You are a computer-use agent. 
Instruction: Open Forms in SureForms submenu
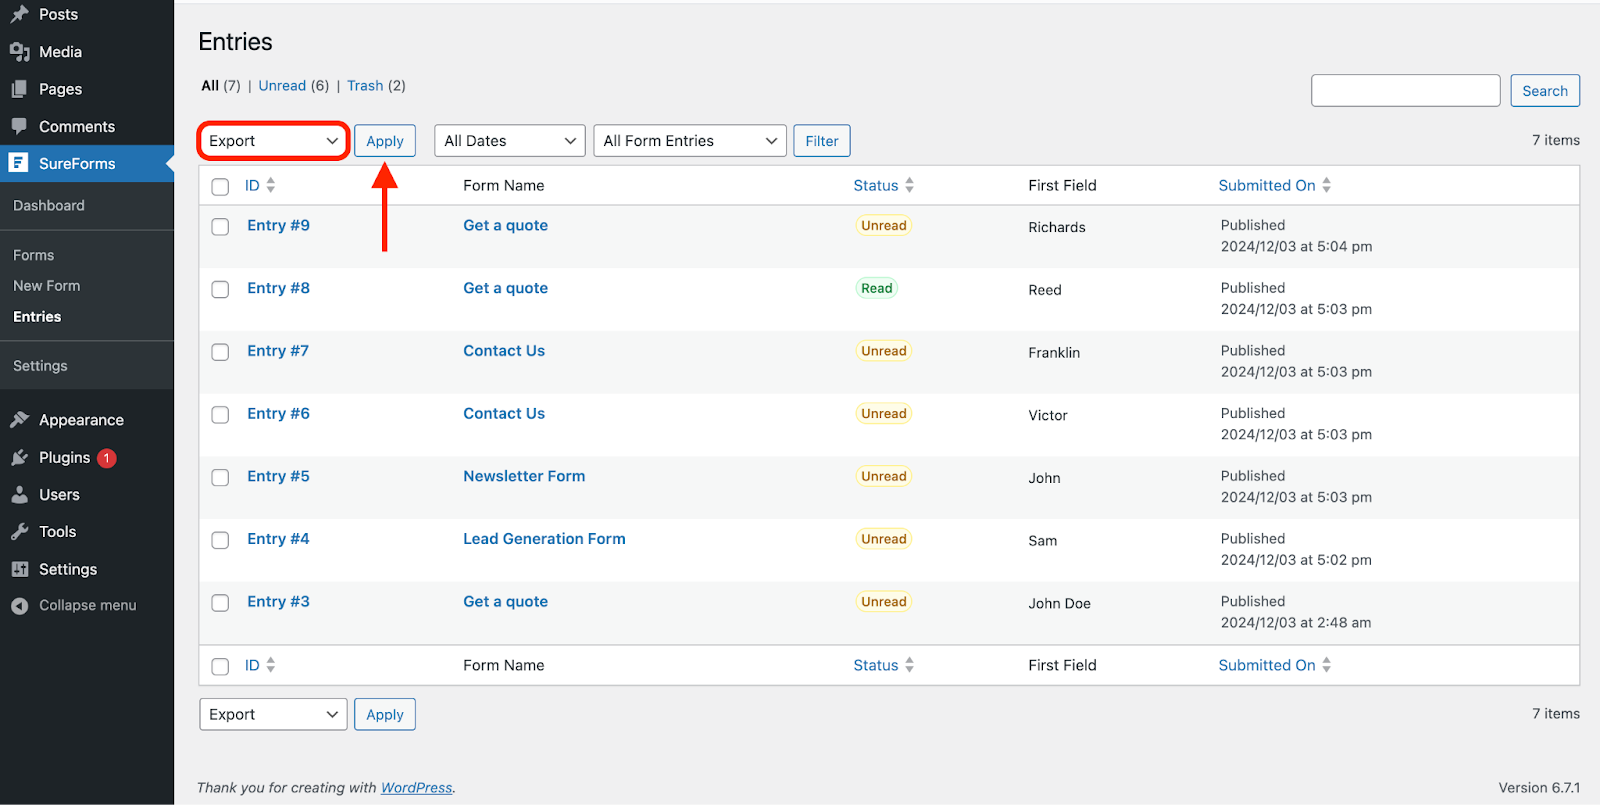pyautogui.click(x=34, y=256)
